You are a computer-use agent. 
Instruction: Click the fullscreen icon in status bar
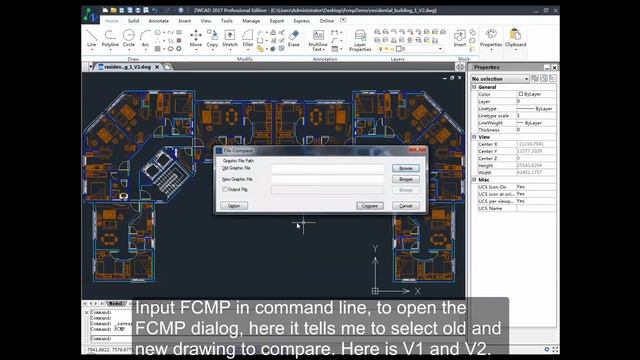pos(555,349)
